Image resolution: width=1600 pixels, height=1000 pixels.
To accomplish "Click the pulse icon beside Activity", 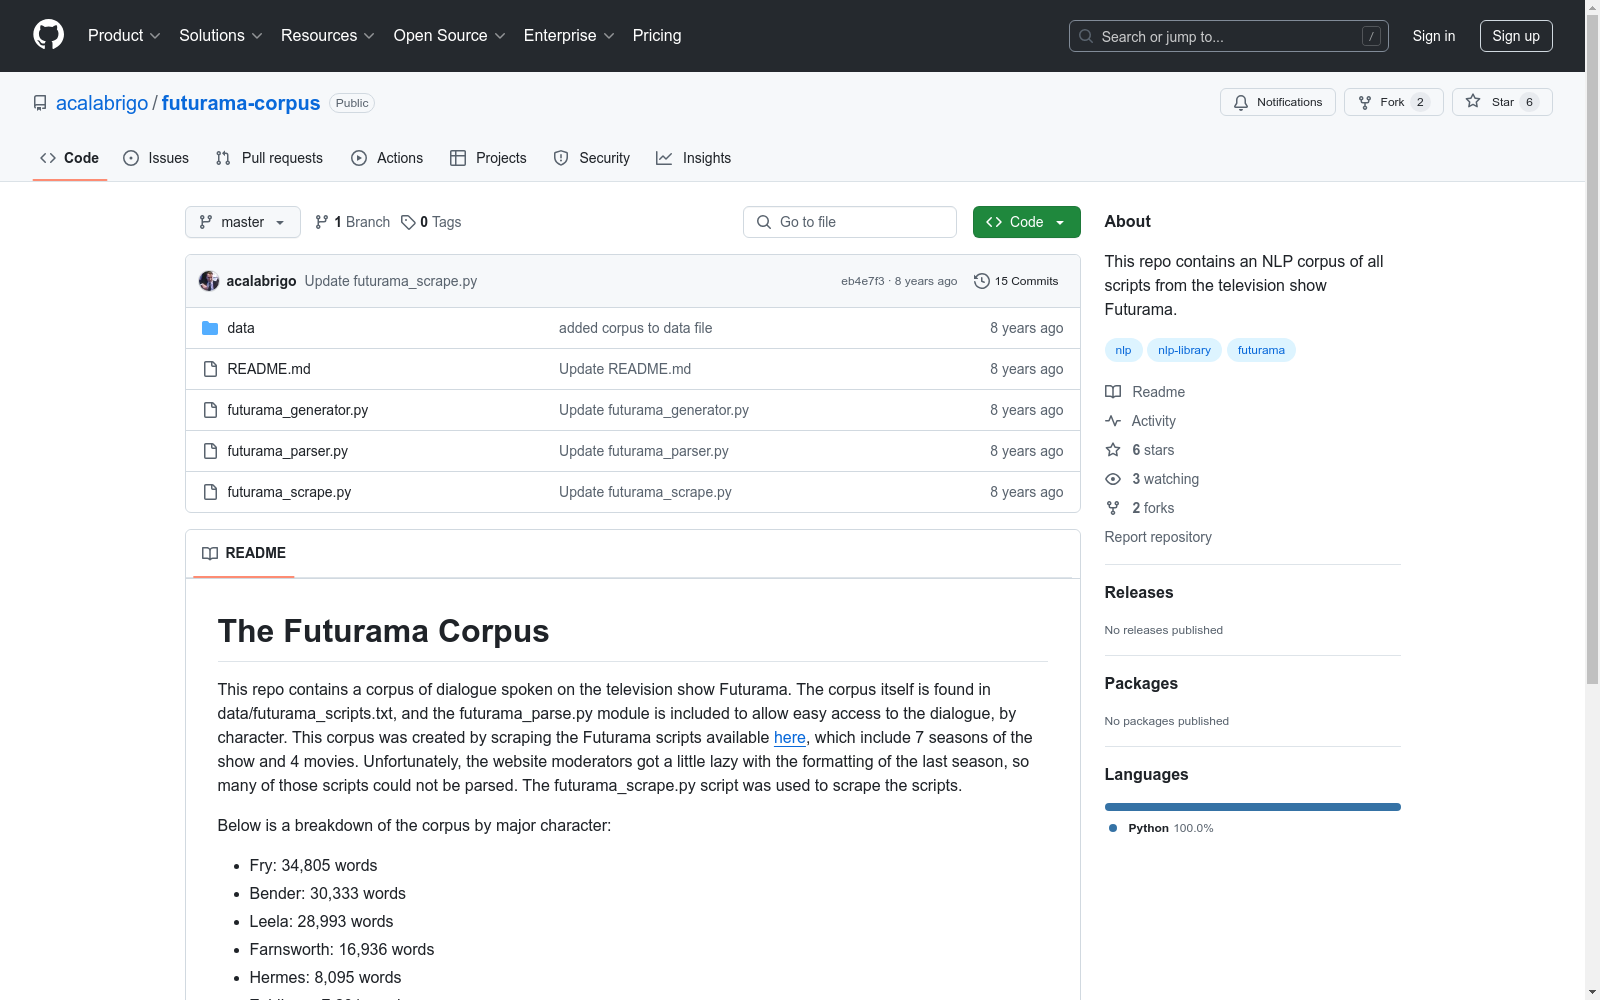I will point(1113,421).
